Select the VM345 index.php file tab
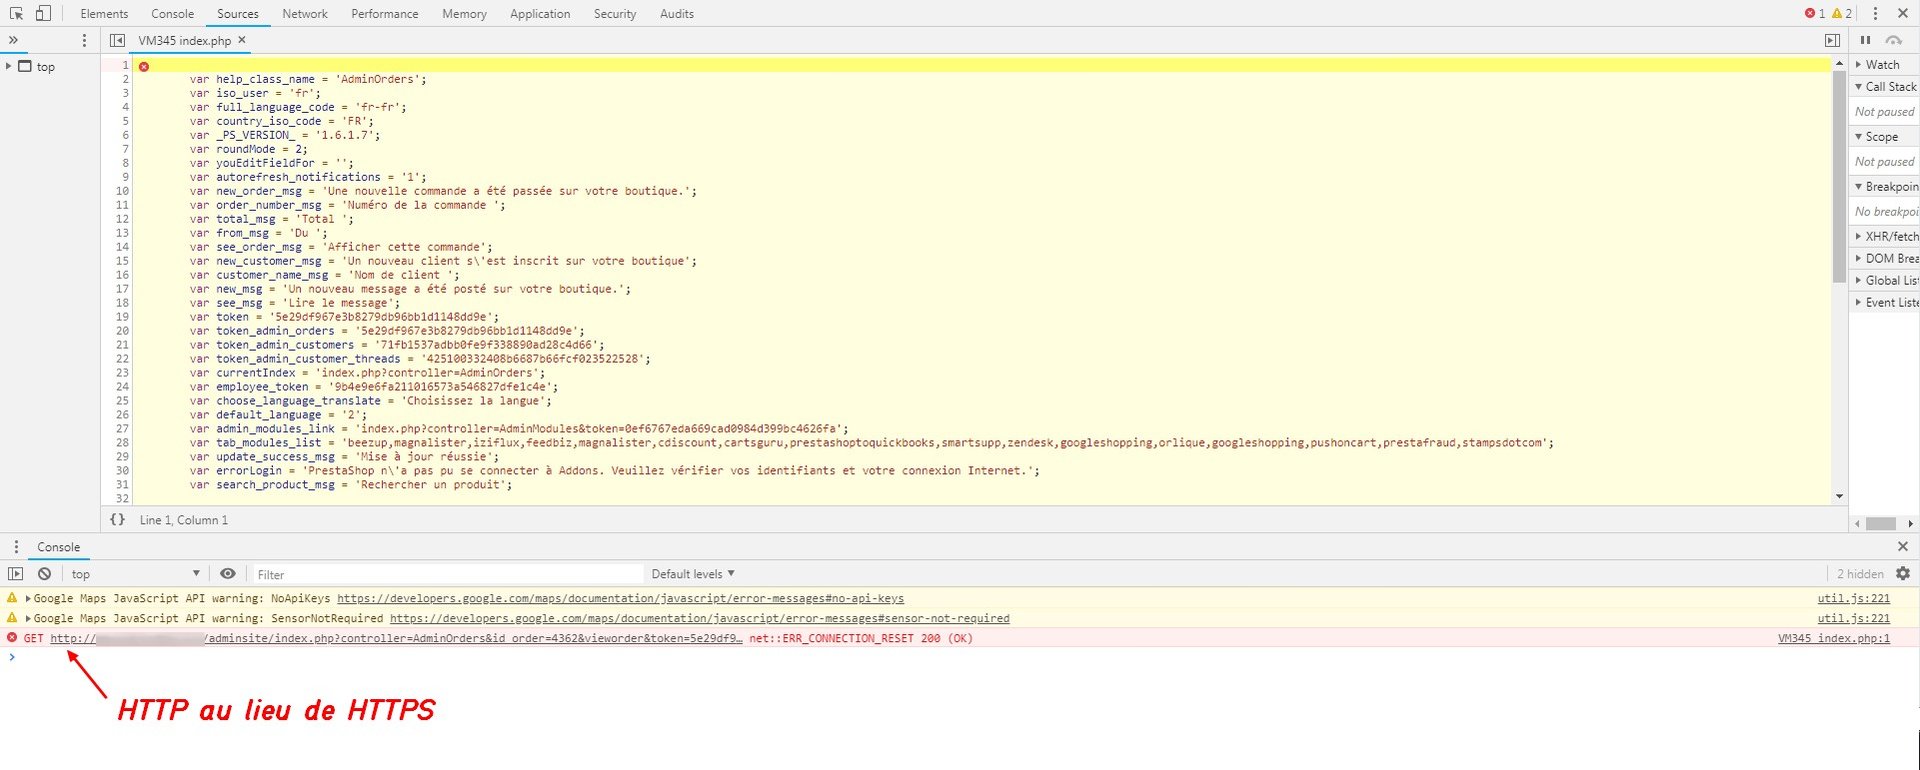 pos(185,41)
